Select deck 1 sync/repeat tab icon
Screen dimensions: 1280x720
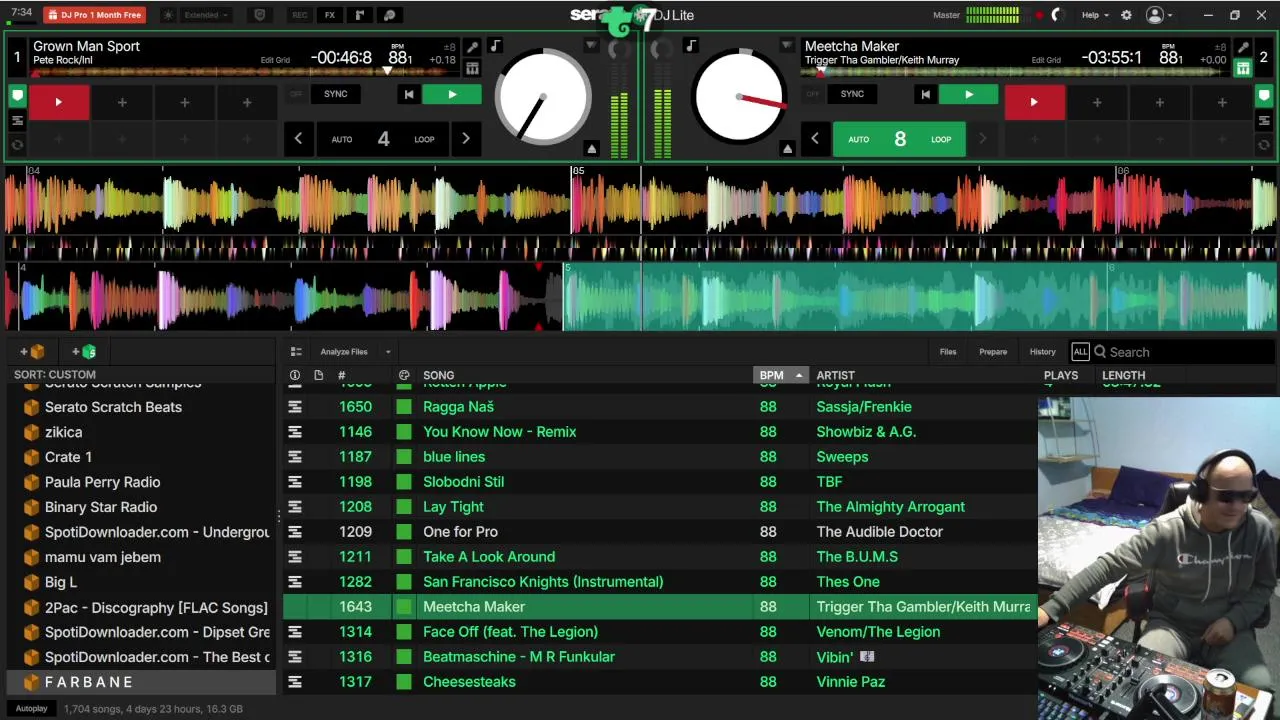tap(17, 145)
